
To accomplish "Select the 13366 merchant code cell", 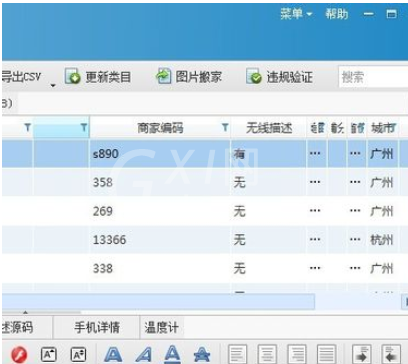I will tap(159, 240).
